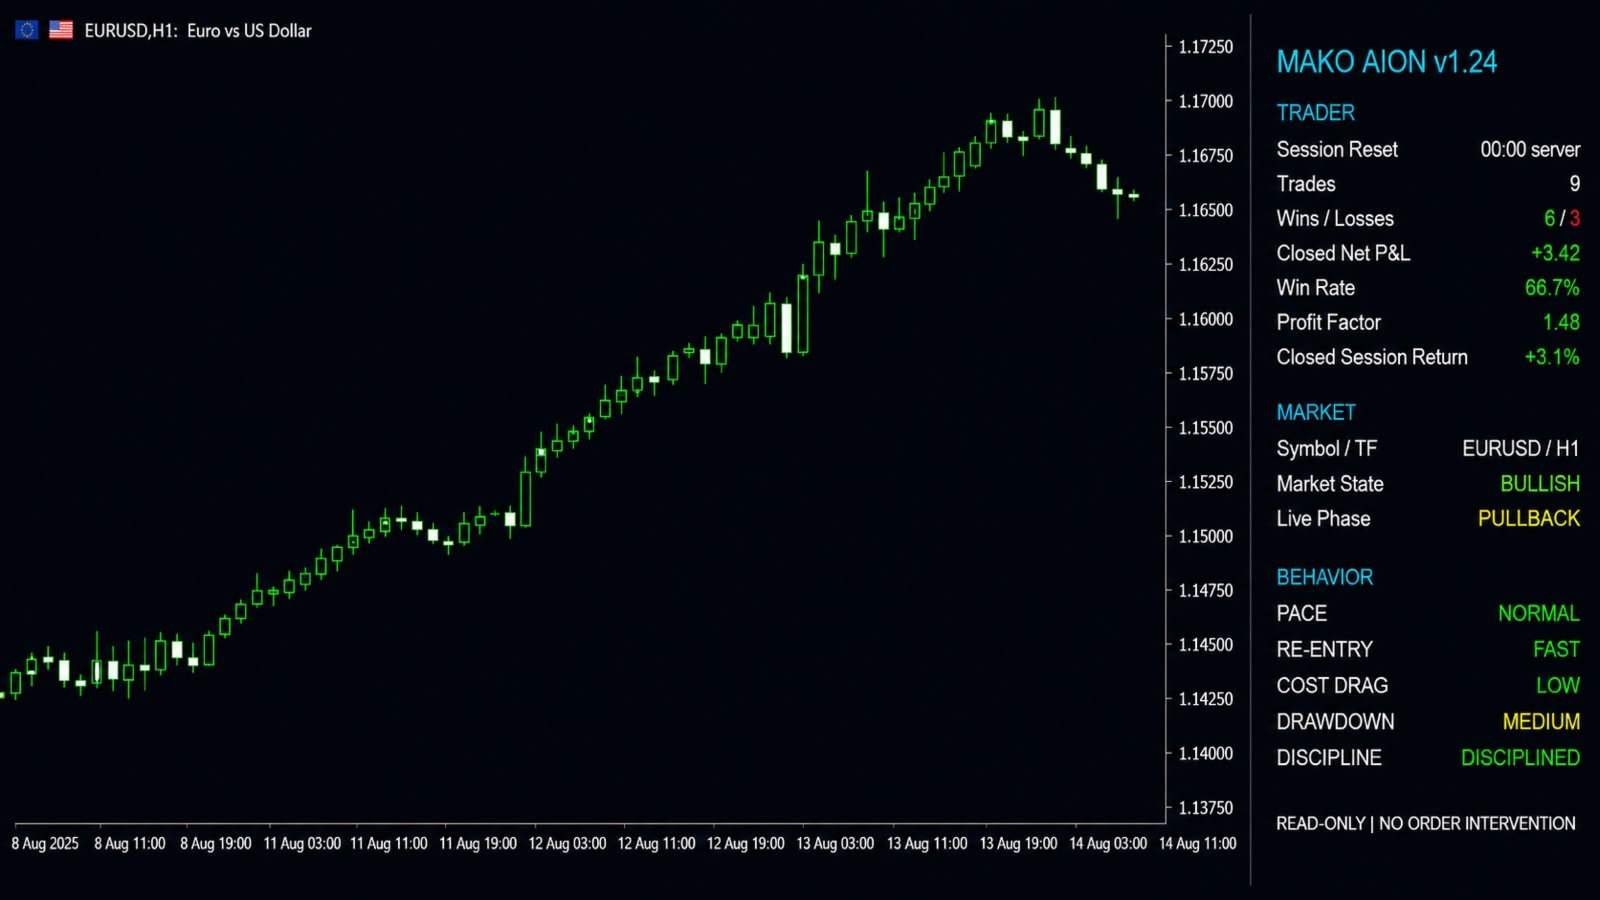Select the "LOW" cost drag value
This screenshot has width=1600, height=900.
(x=1558, y=686)
